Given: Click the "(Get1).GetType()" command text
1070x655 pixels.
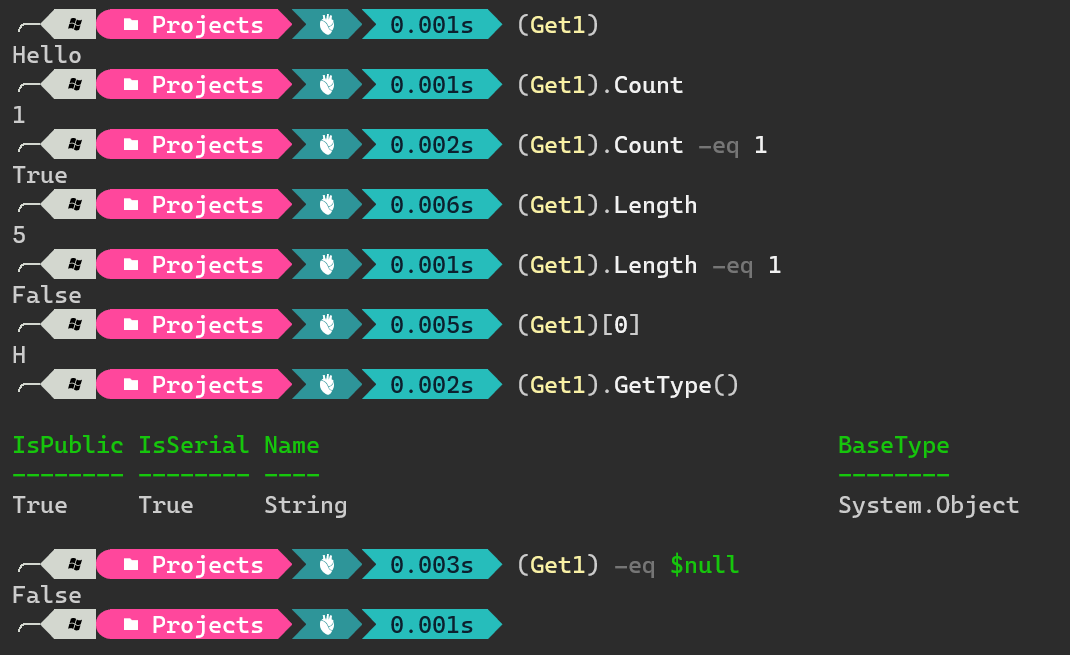Looking at the screenshot, I should [x=628, y=385].
